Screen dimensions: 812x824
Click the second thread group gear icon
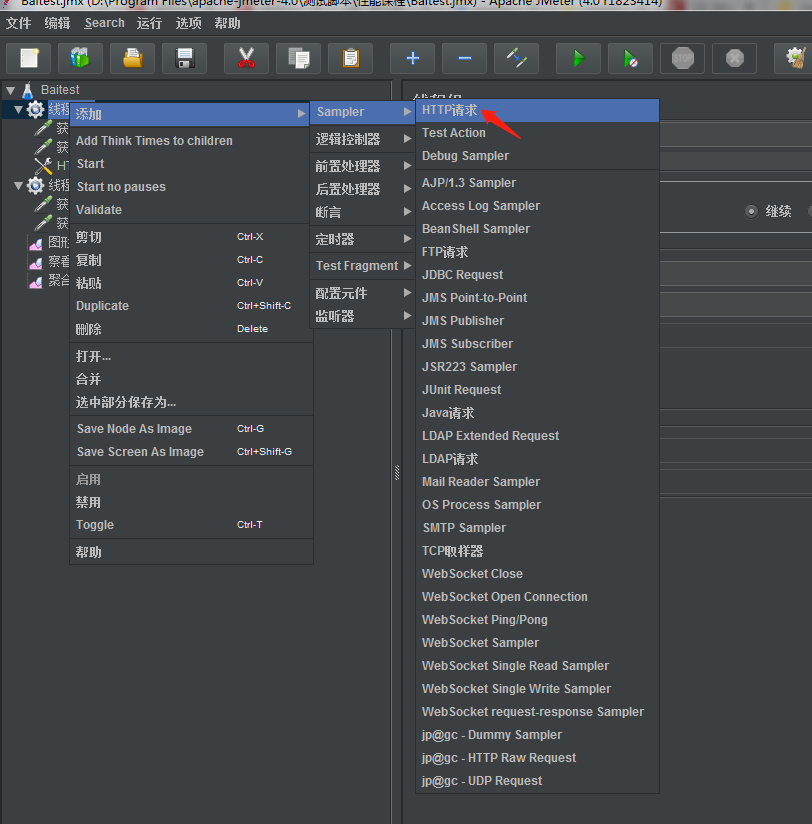click(35, 185)
